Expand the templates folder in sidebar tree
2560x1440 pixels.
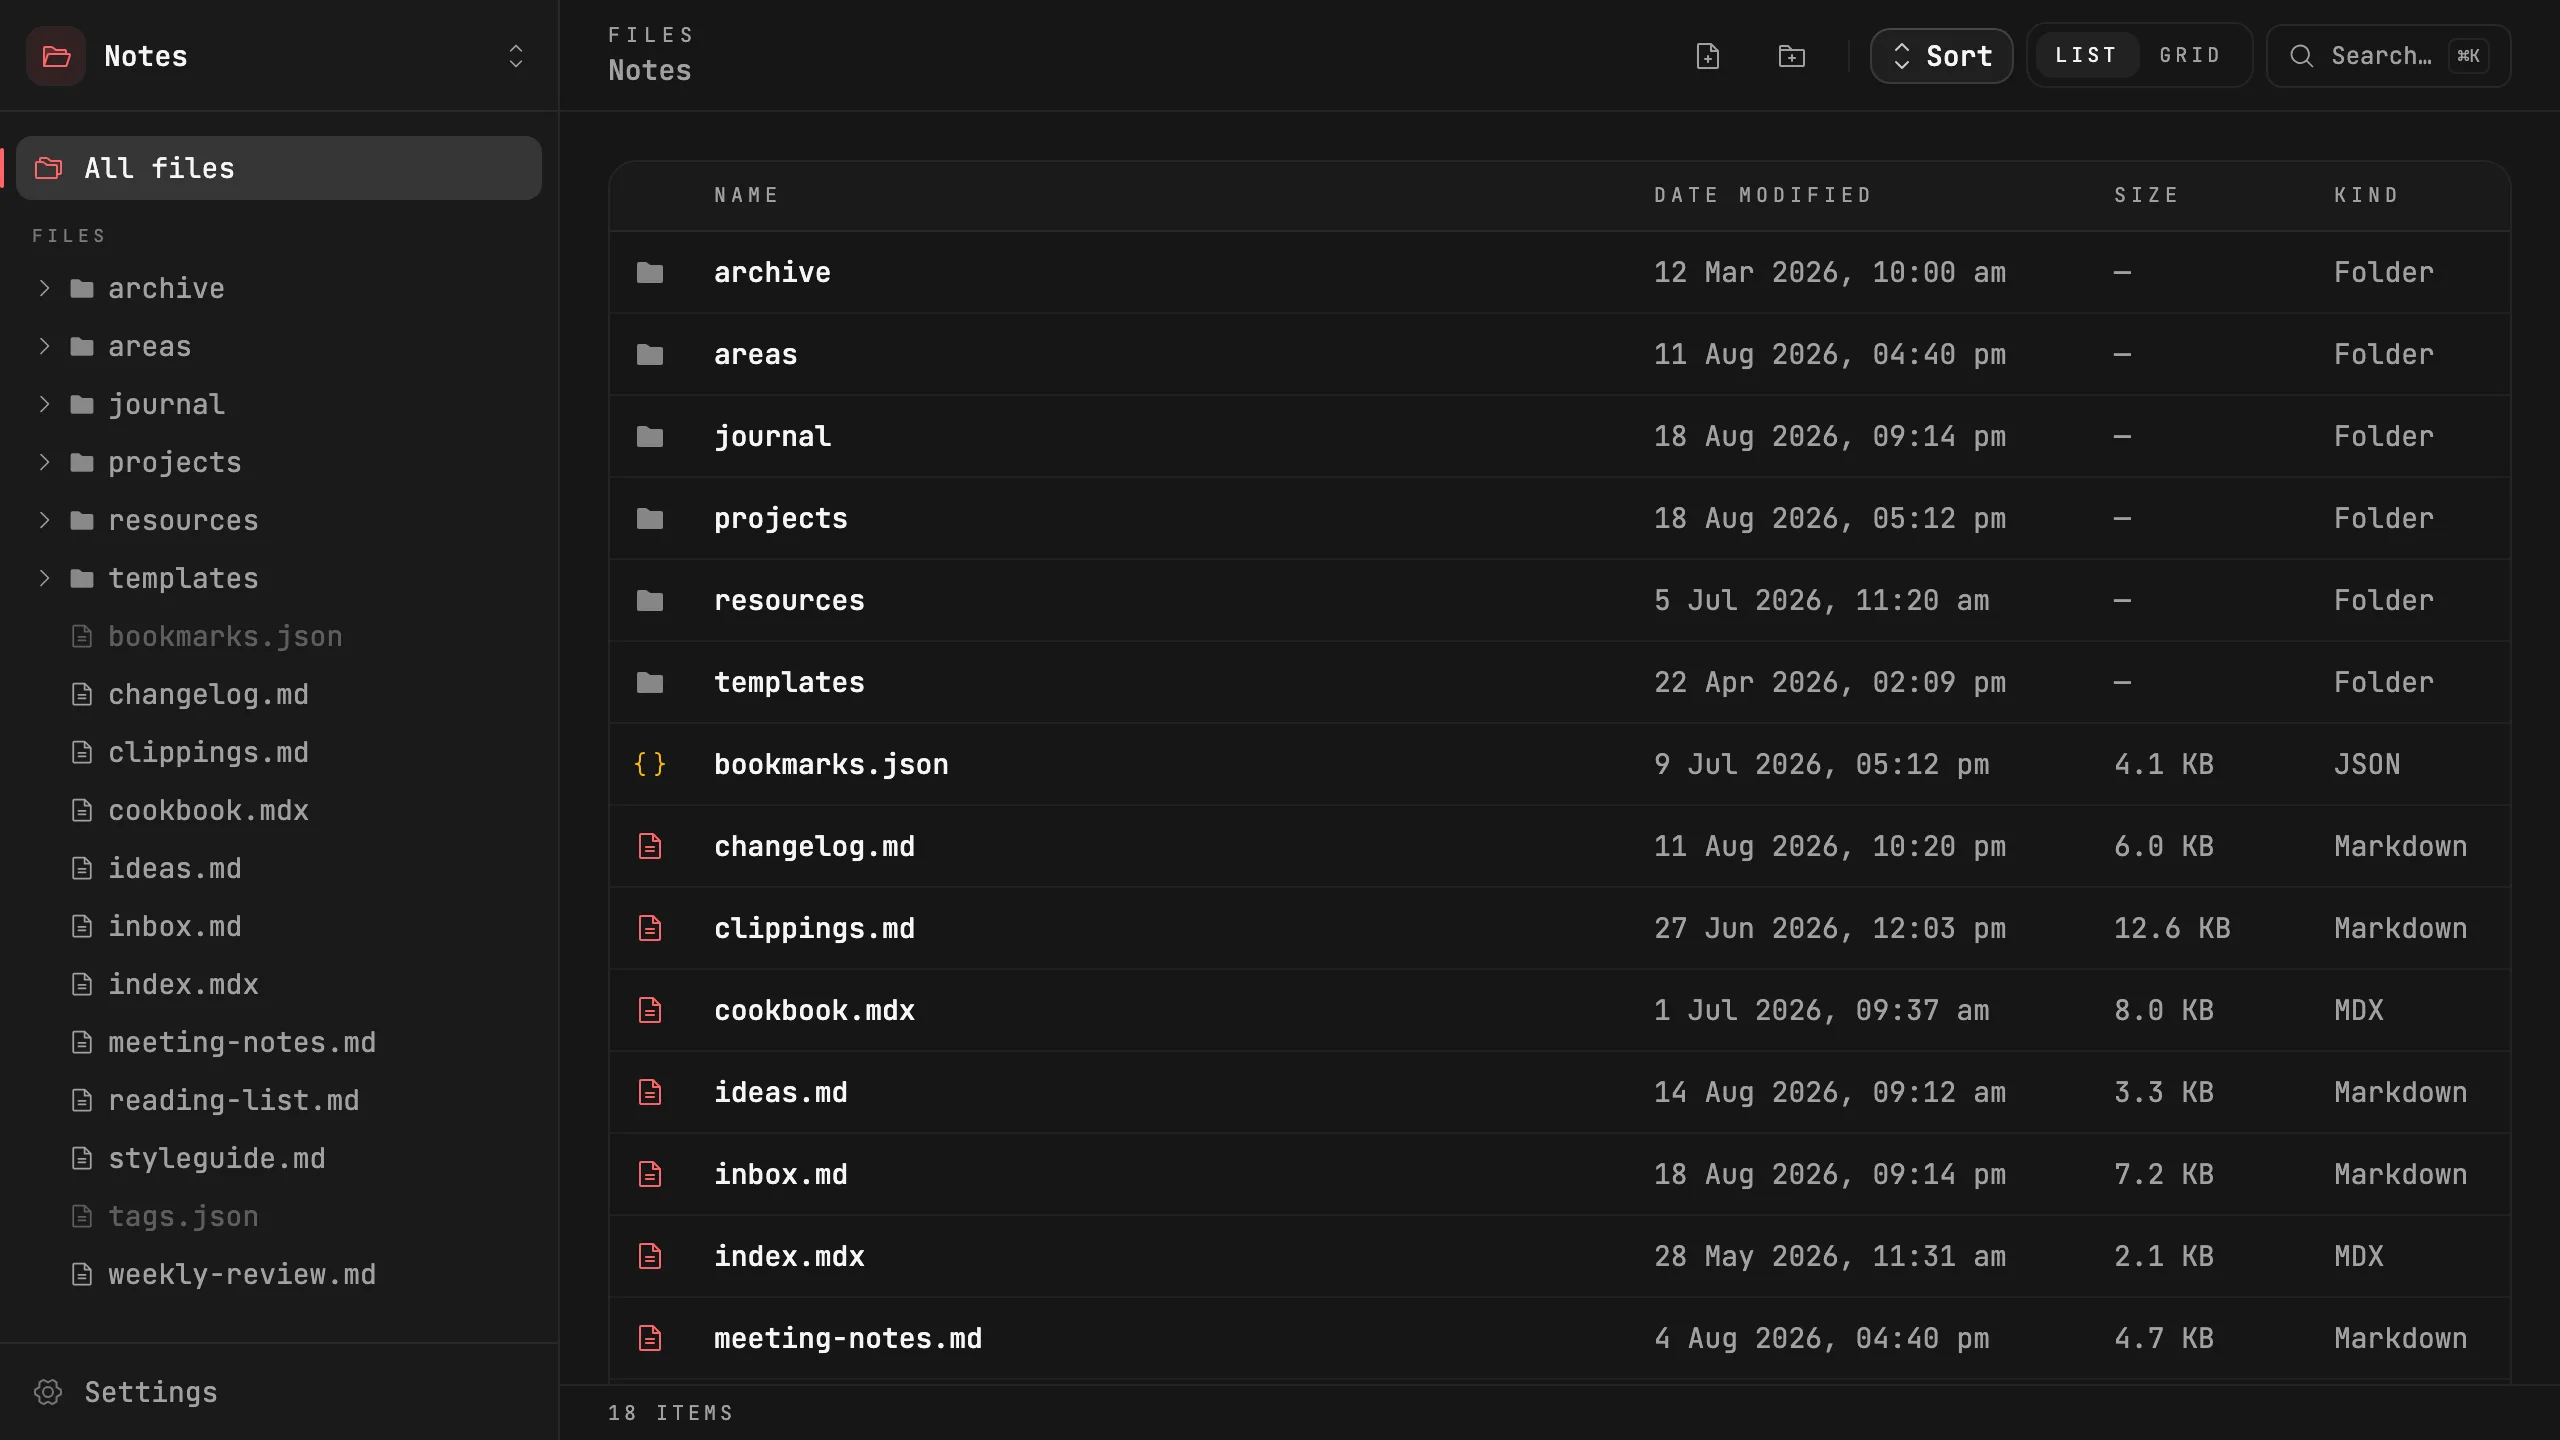click(44, 578)
